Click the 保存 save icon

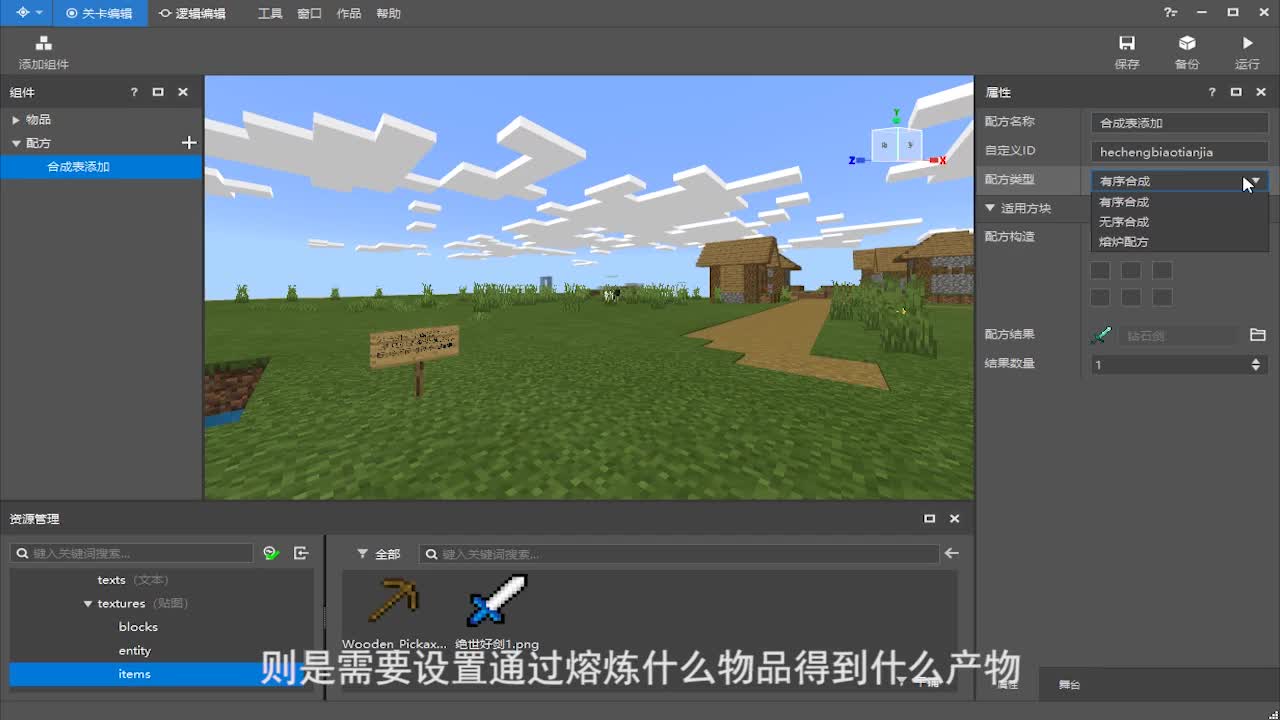pyautogui.click(x=1127, y=43)
